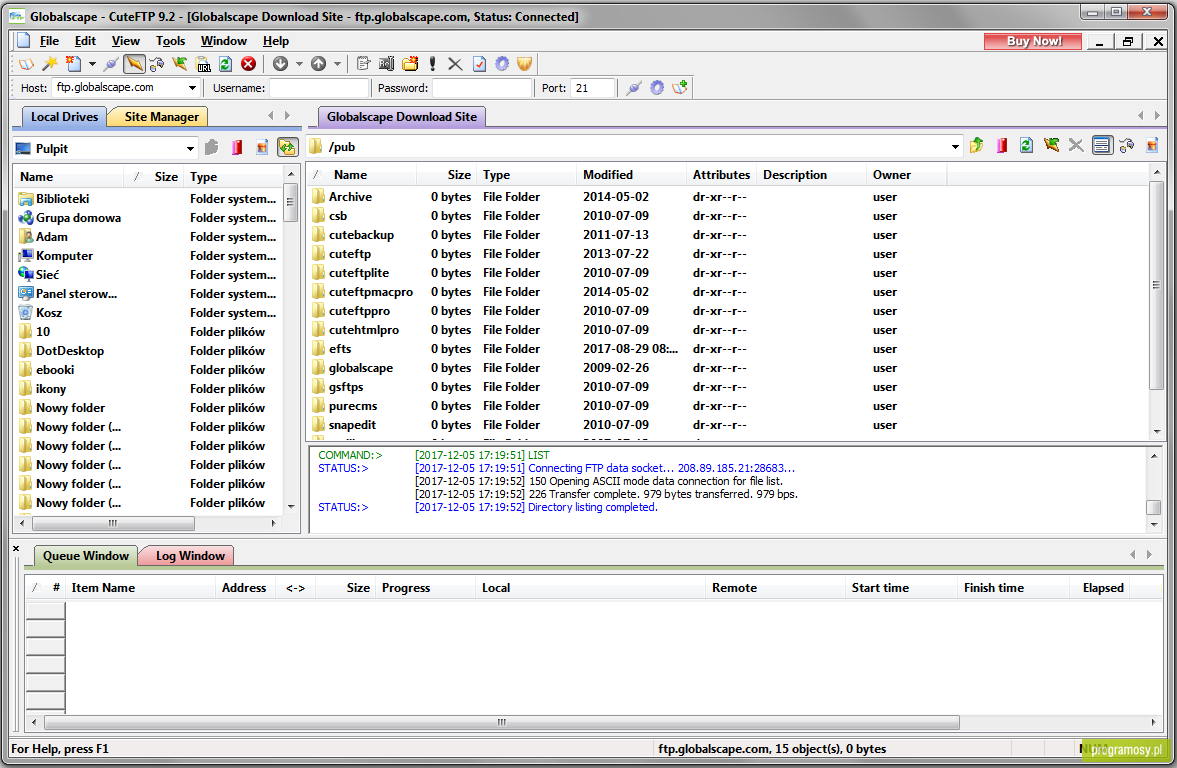
Task: Click the Download arrow button
Action: [281, 64]
